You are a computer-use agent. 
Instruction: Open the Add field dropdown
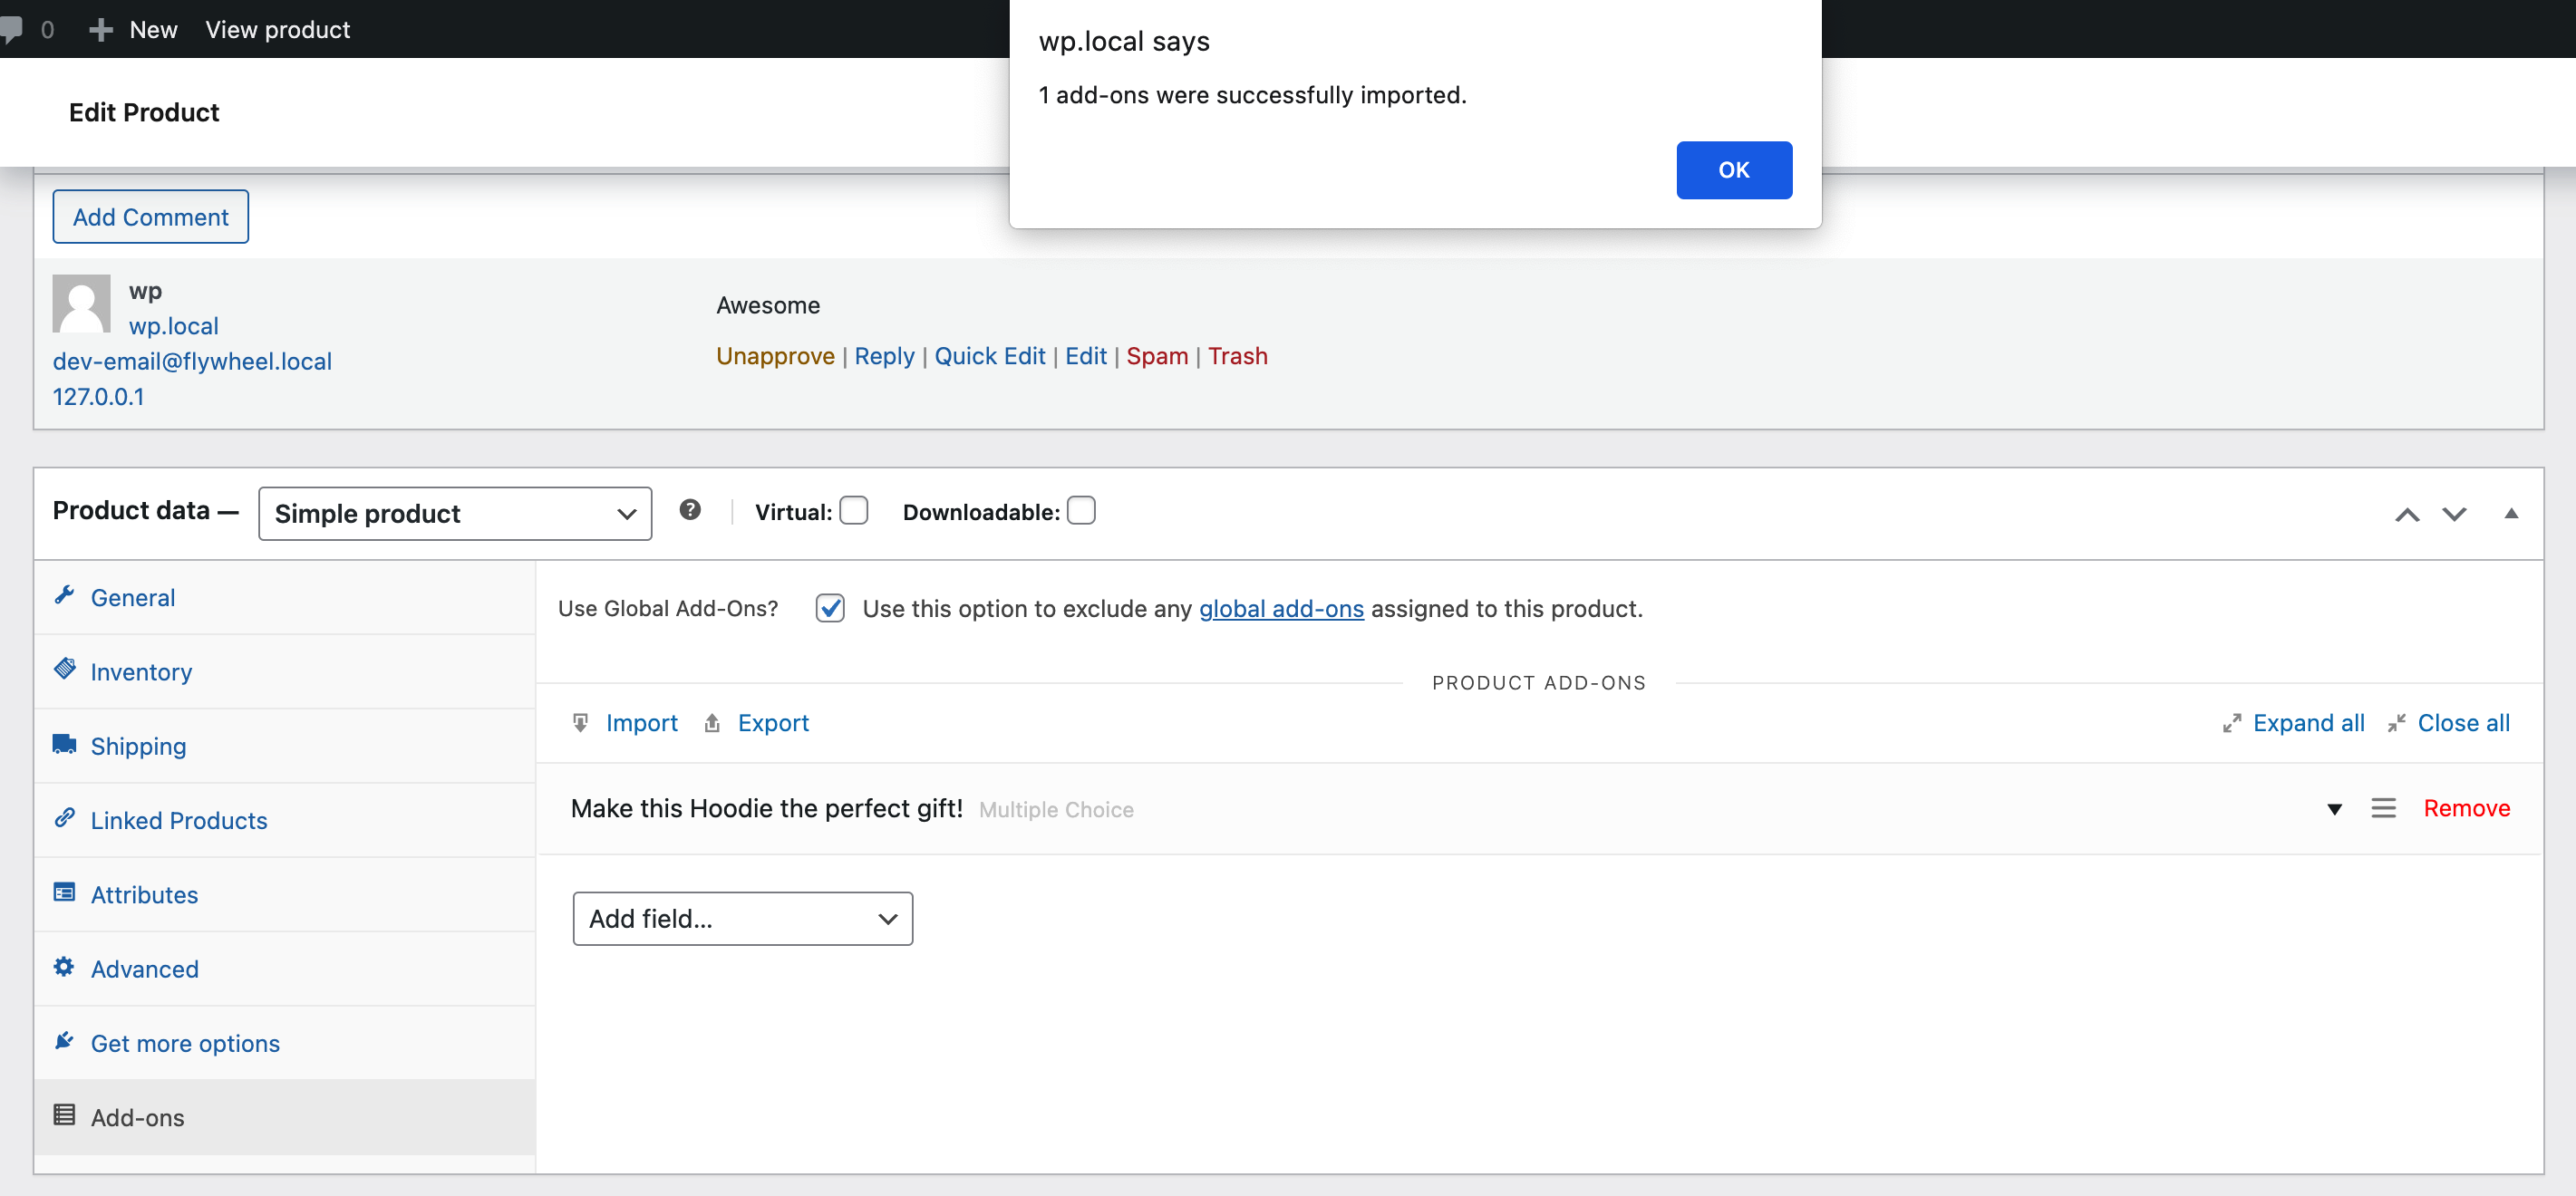click(743, 919)
